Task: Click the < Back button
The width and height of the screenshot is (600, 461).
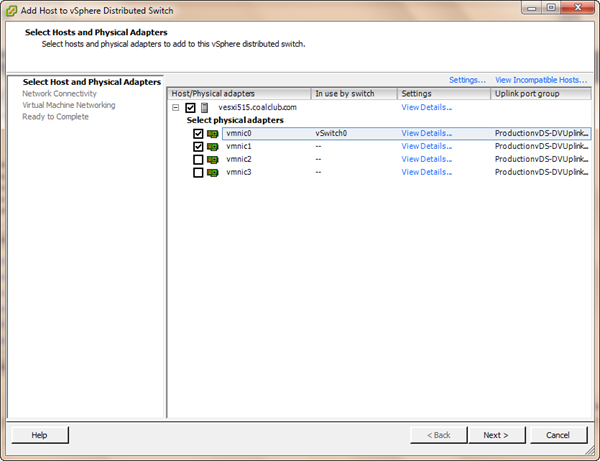Action: [x=439, y=435]
